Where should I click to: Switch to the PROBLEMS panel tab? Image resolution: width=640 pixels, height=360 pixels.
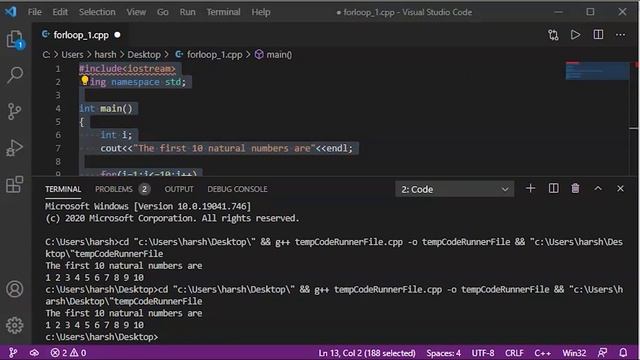click(x=113, y=189)
